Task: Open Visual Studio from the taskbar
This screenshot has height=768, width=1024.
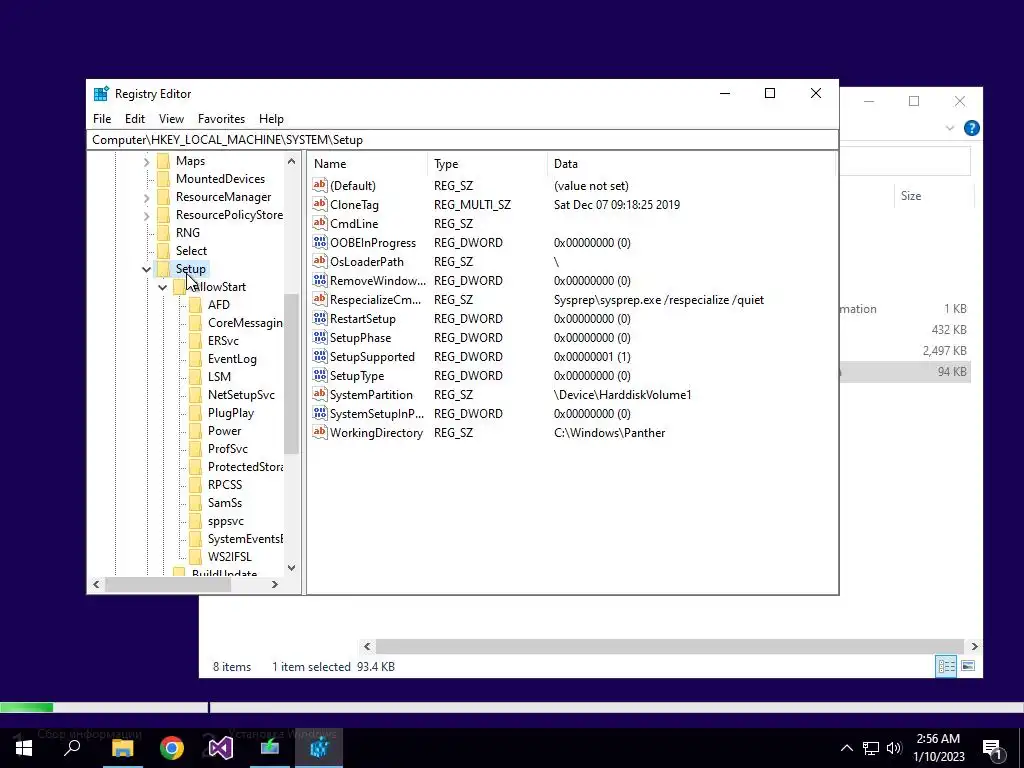Action: pos(221,748)
